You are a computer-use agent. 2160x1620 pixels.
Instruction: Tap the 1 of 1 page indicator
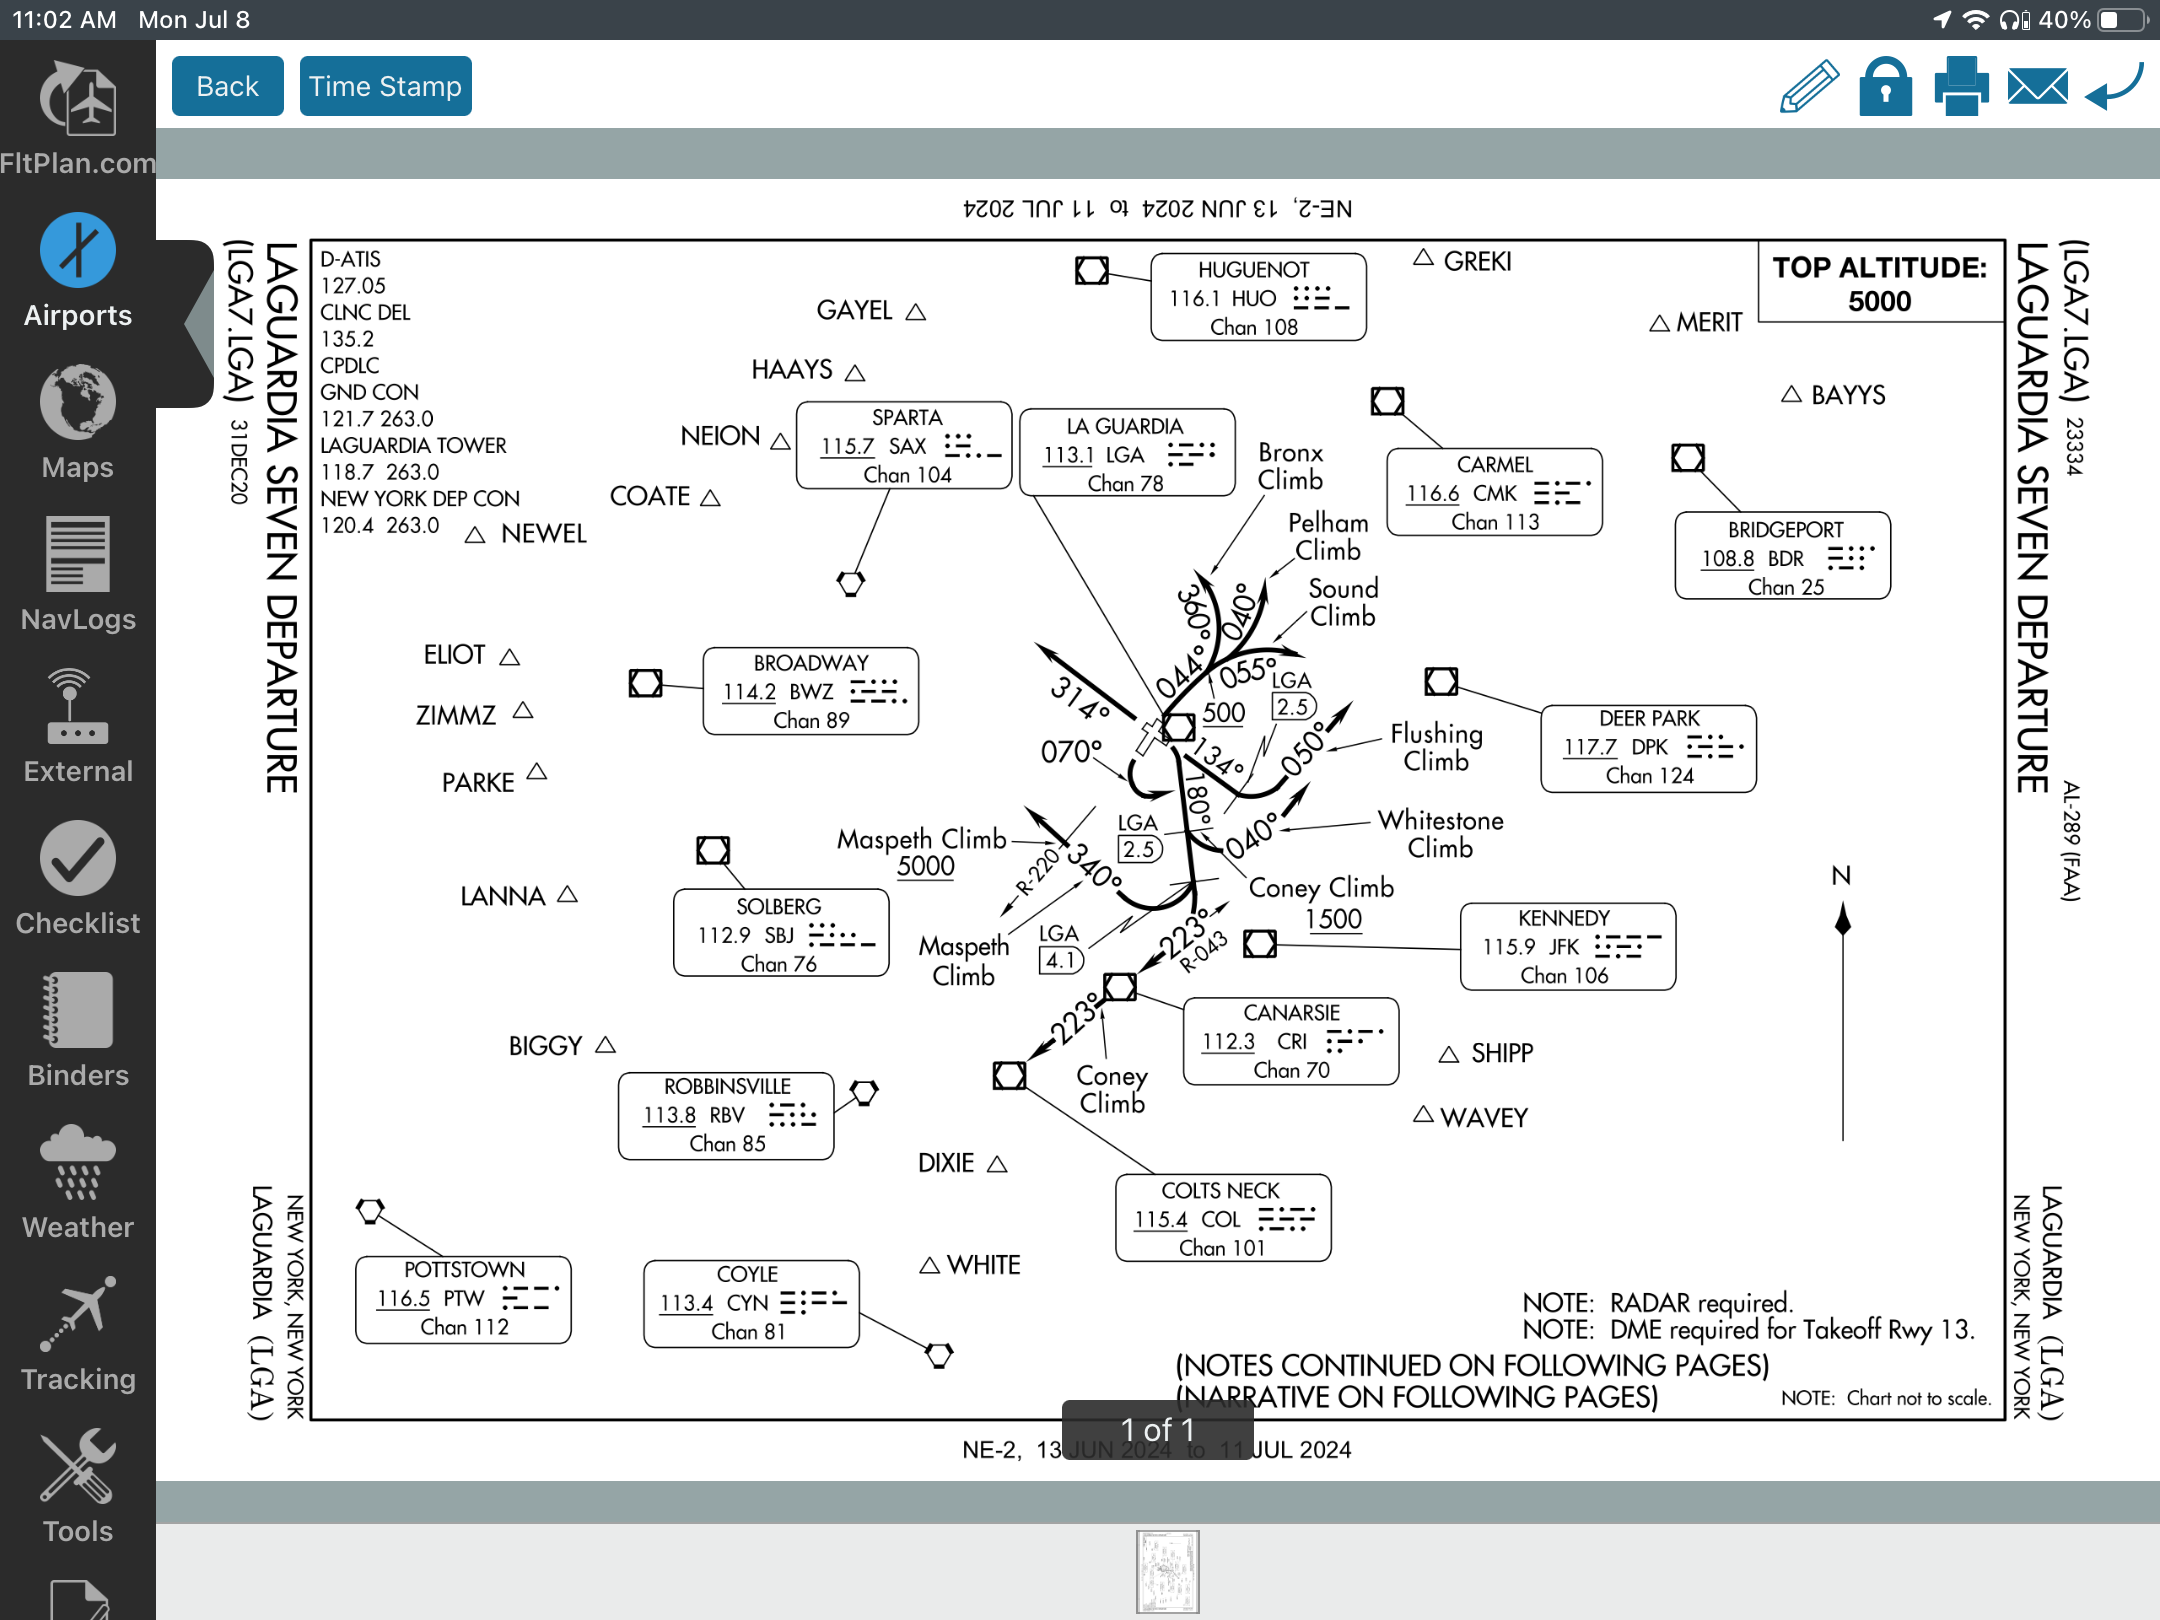[1157, 1430]
